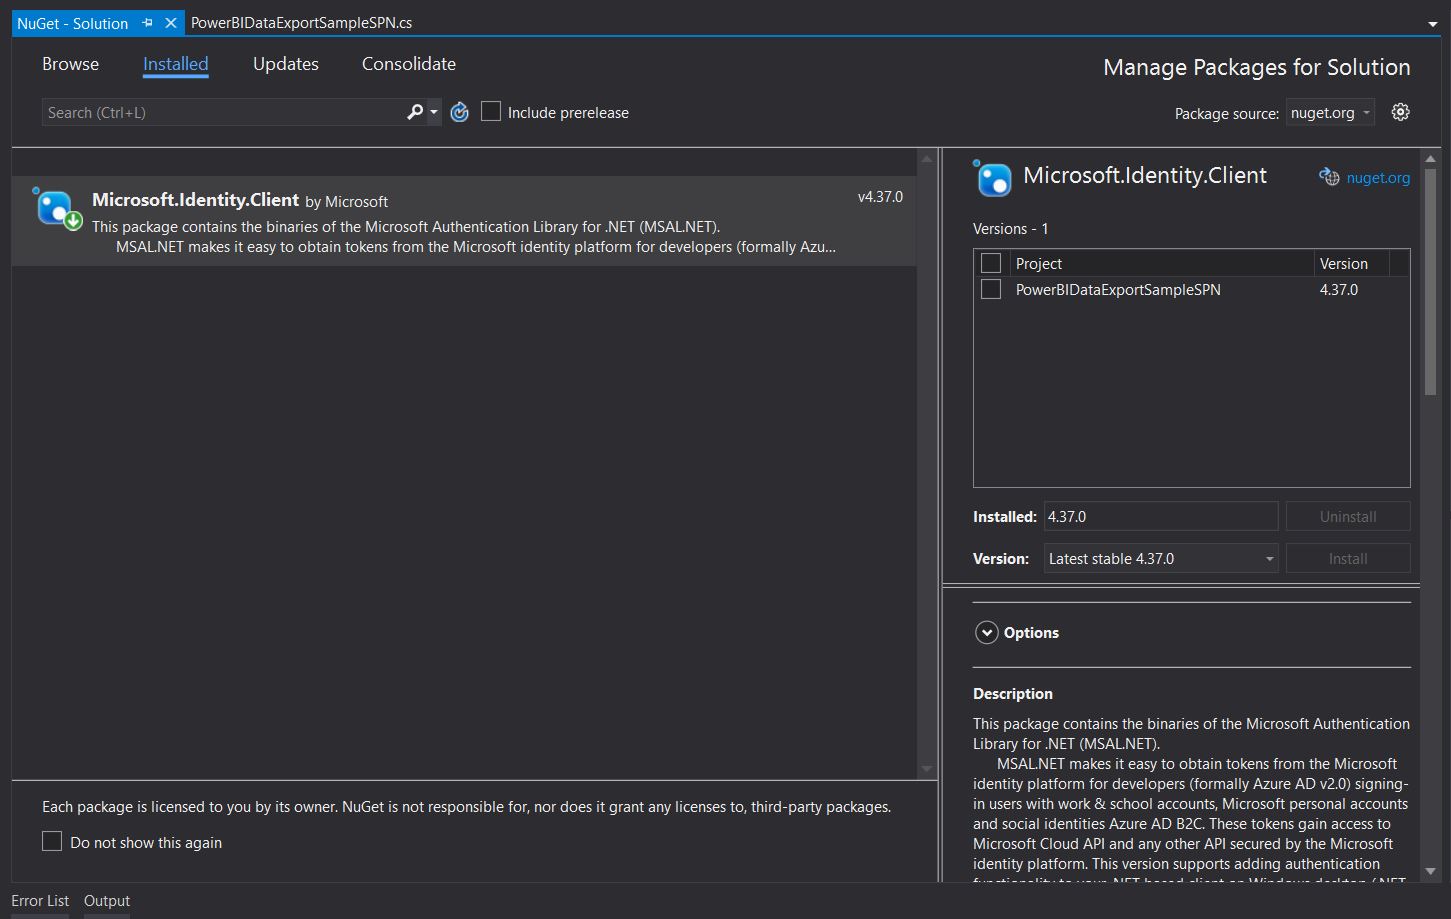
Task: Click the package icon in details pane
Action: point(993,179)
